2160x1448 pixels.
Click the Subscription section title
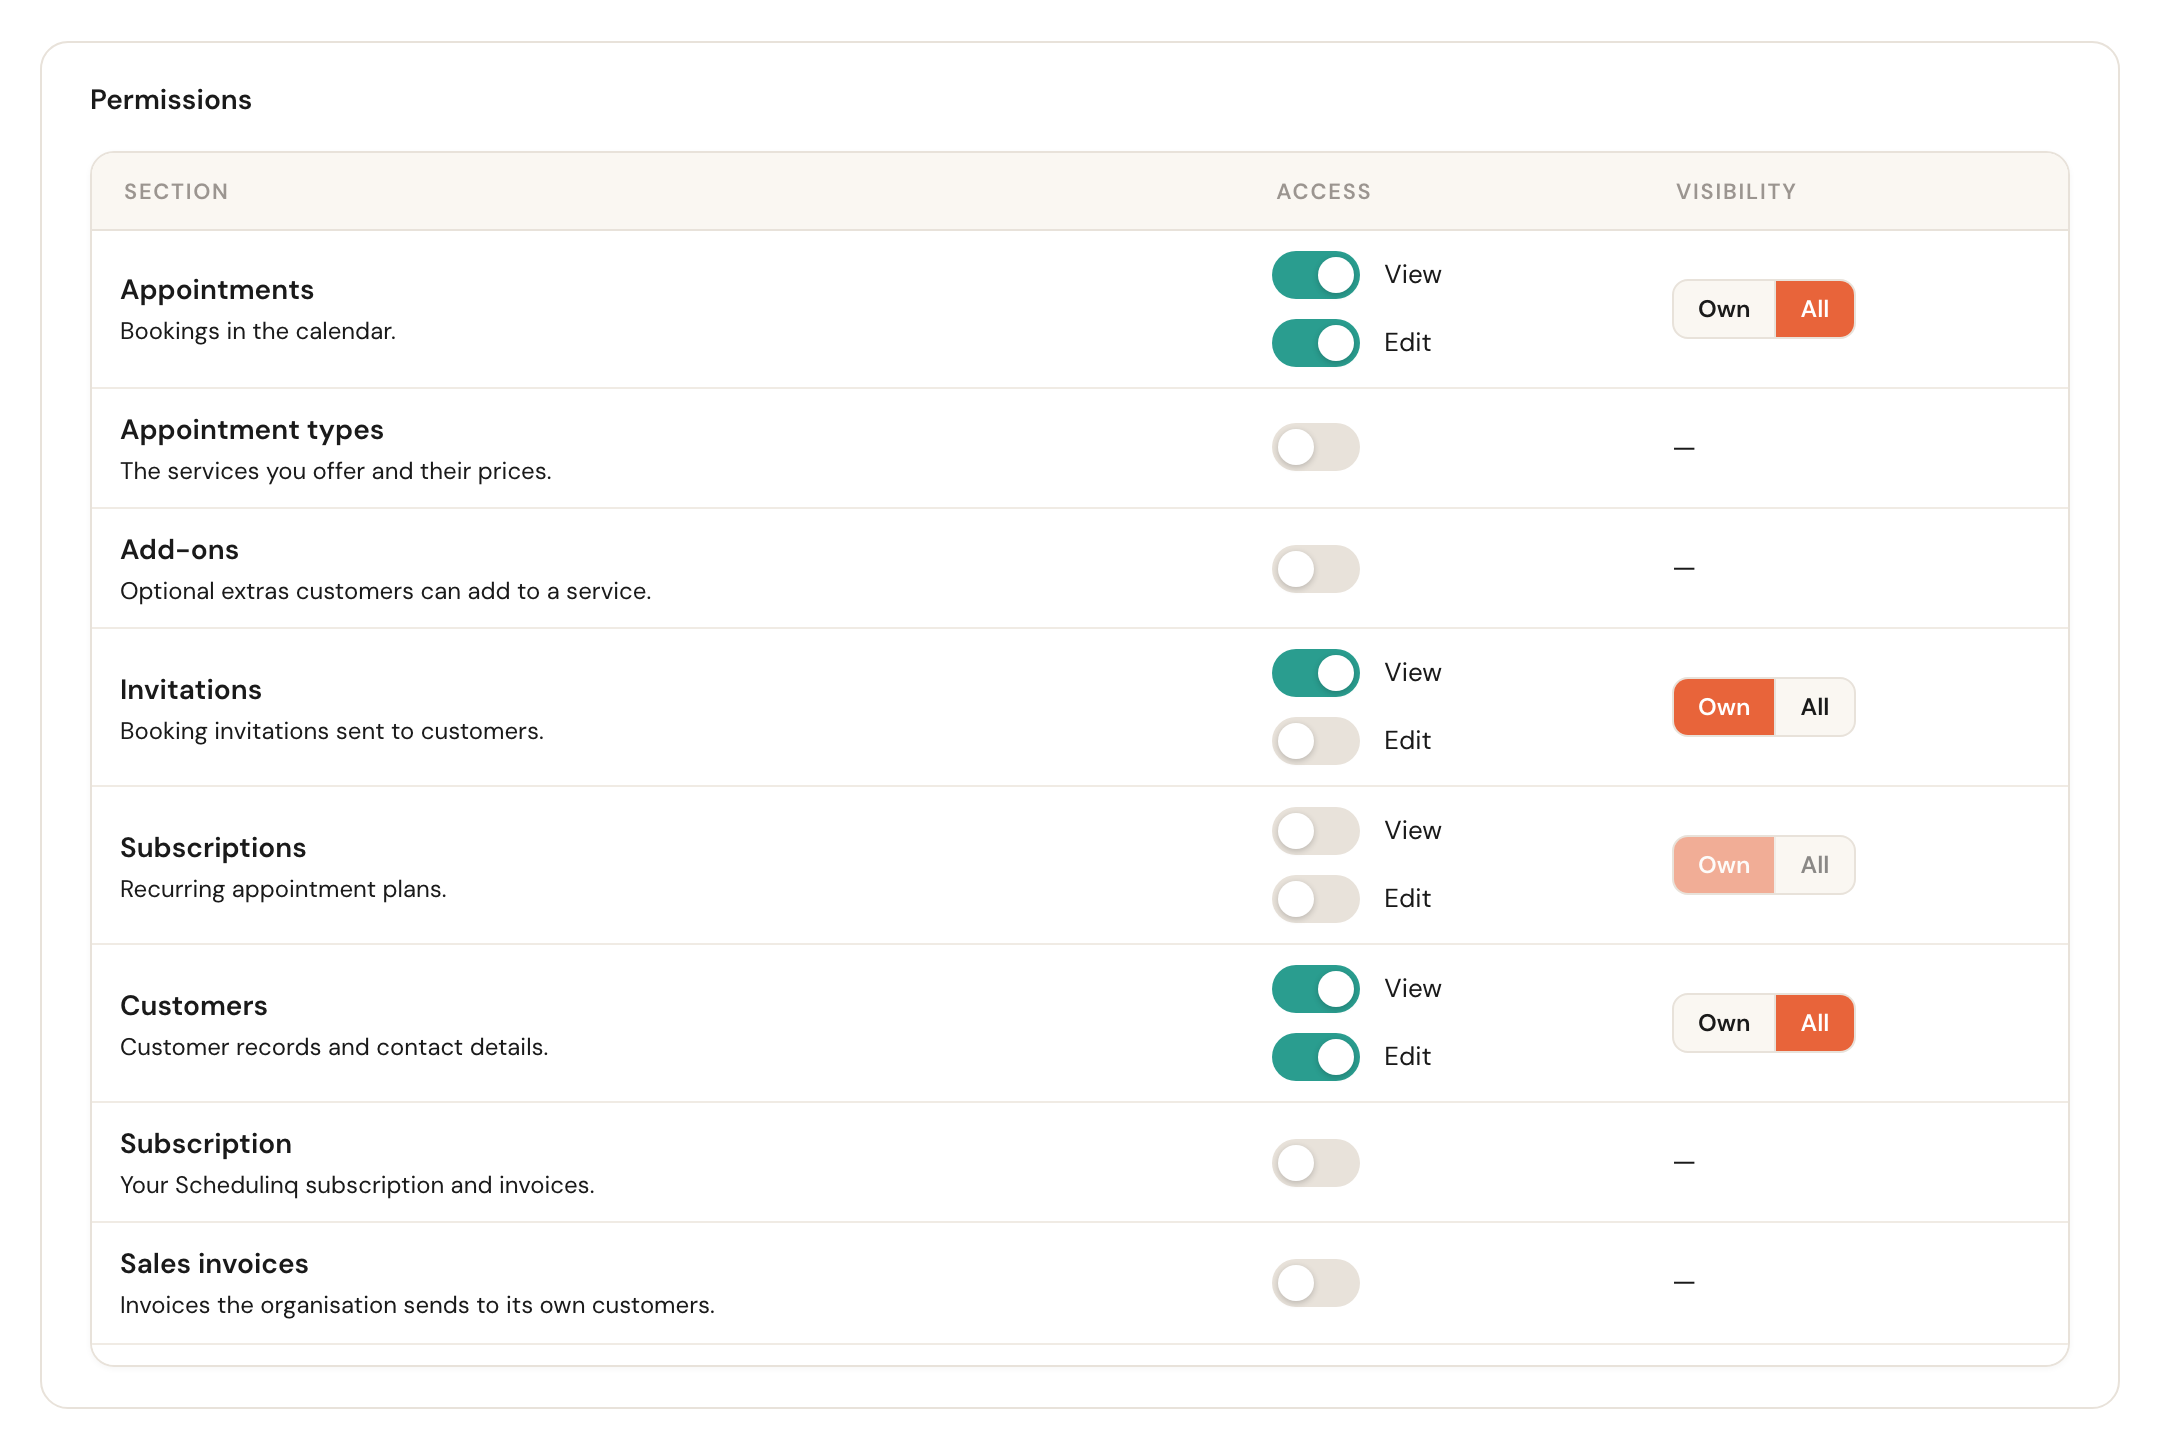coord(206,1144)
